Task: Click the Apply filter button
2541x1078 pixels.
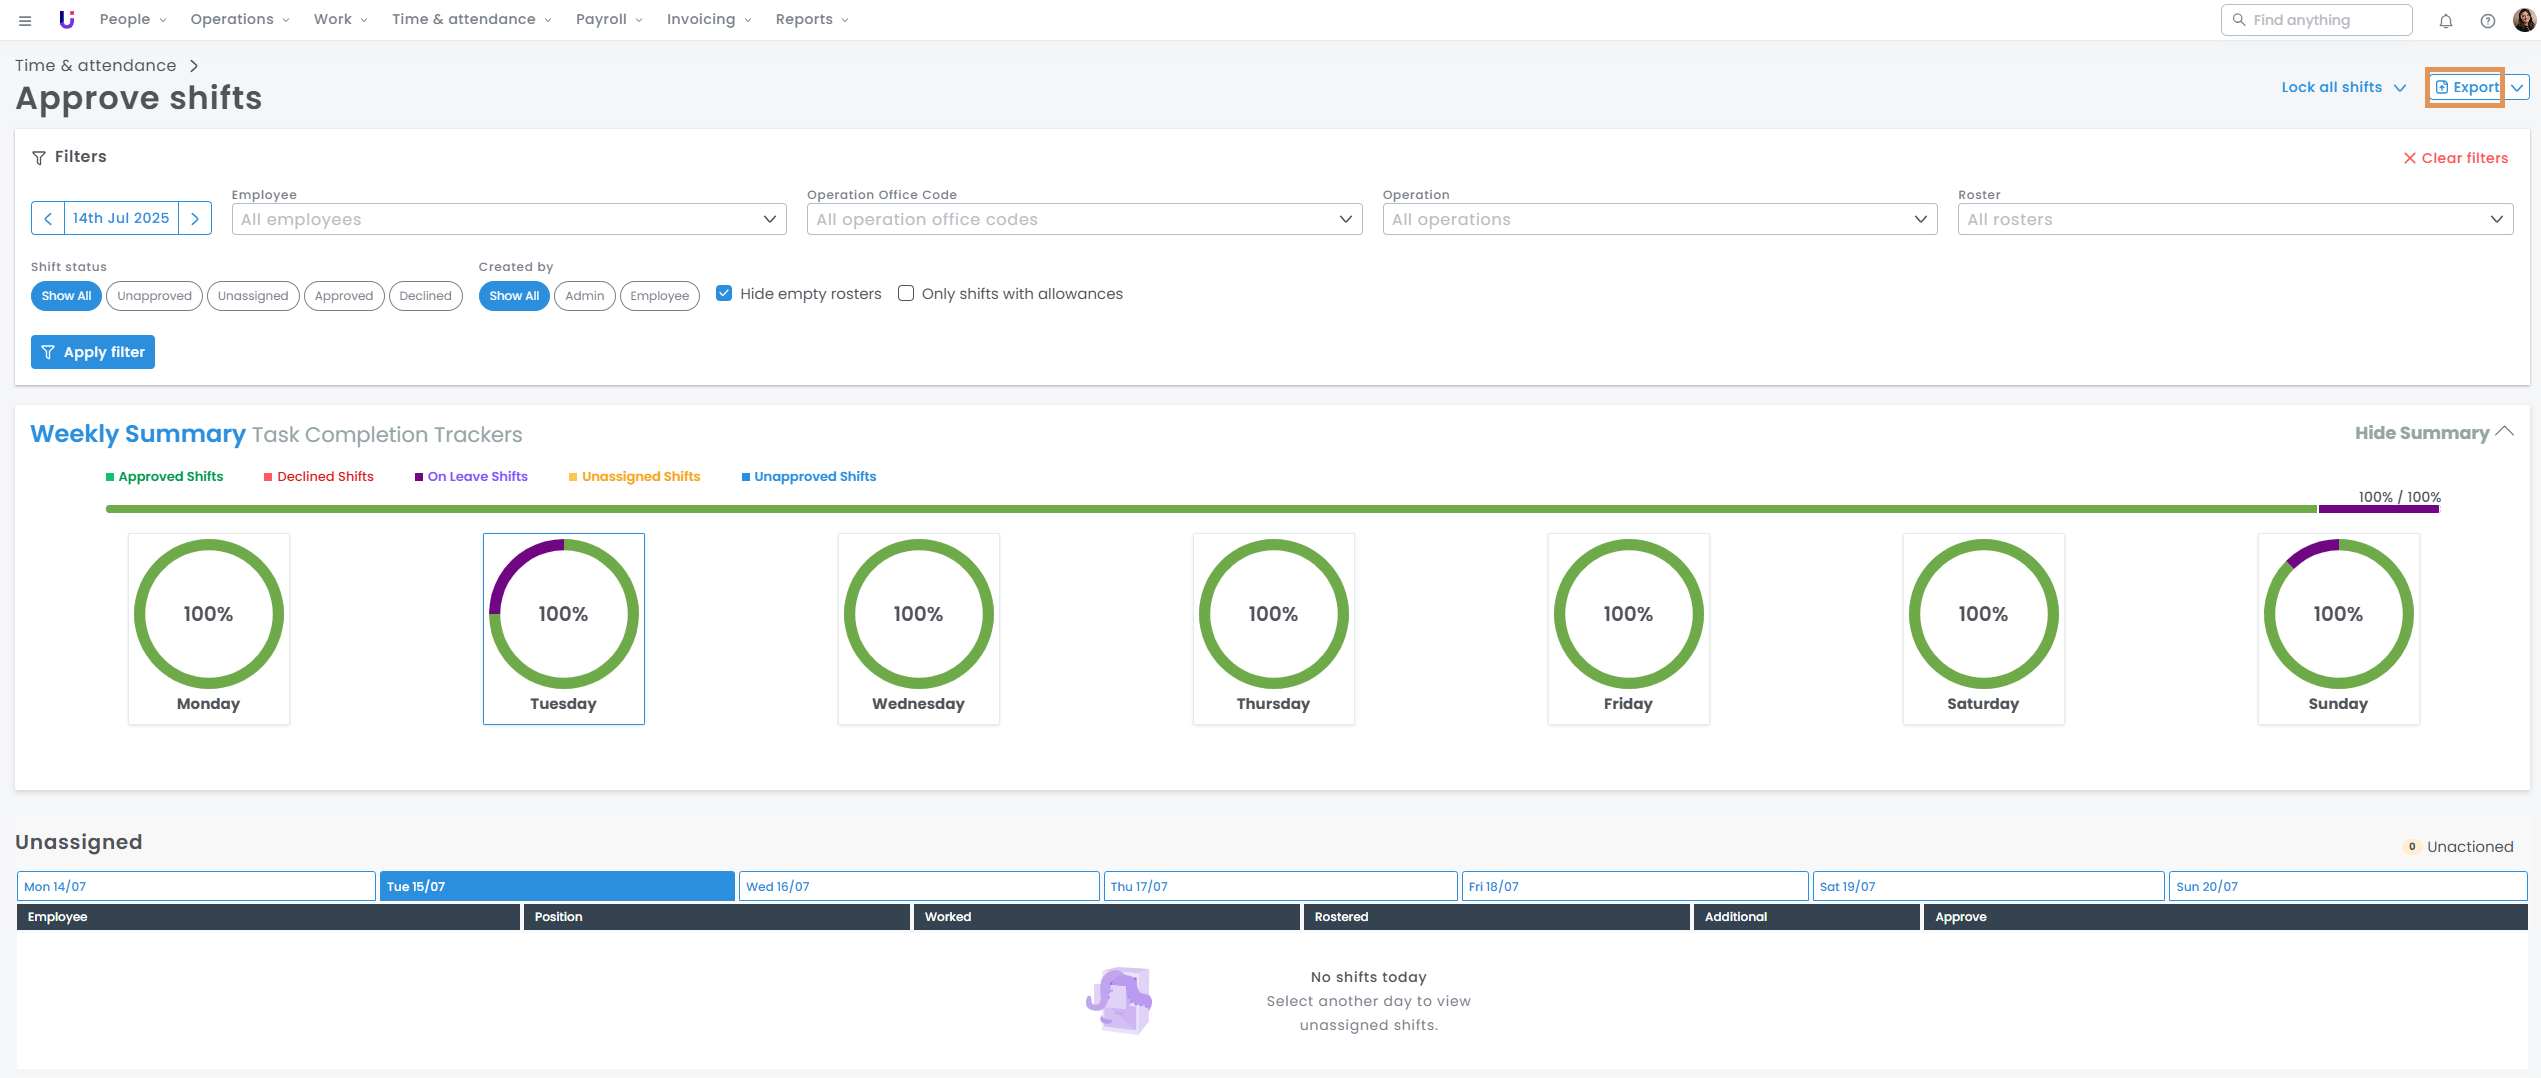Action: click(x=93, y=352)
